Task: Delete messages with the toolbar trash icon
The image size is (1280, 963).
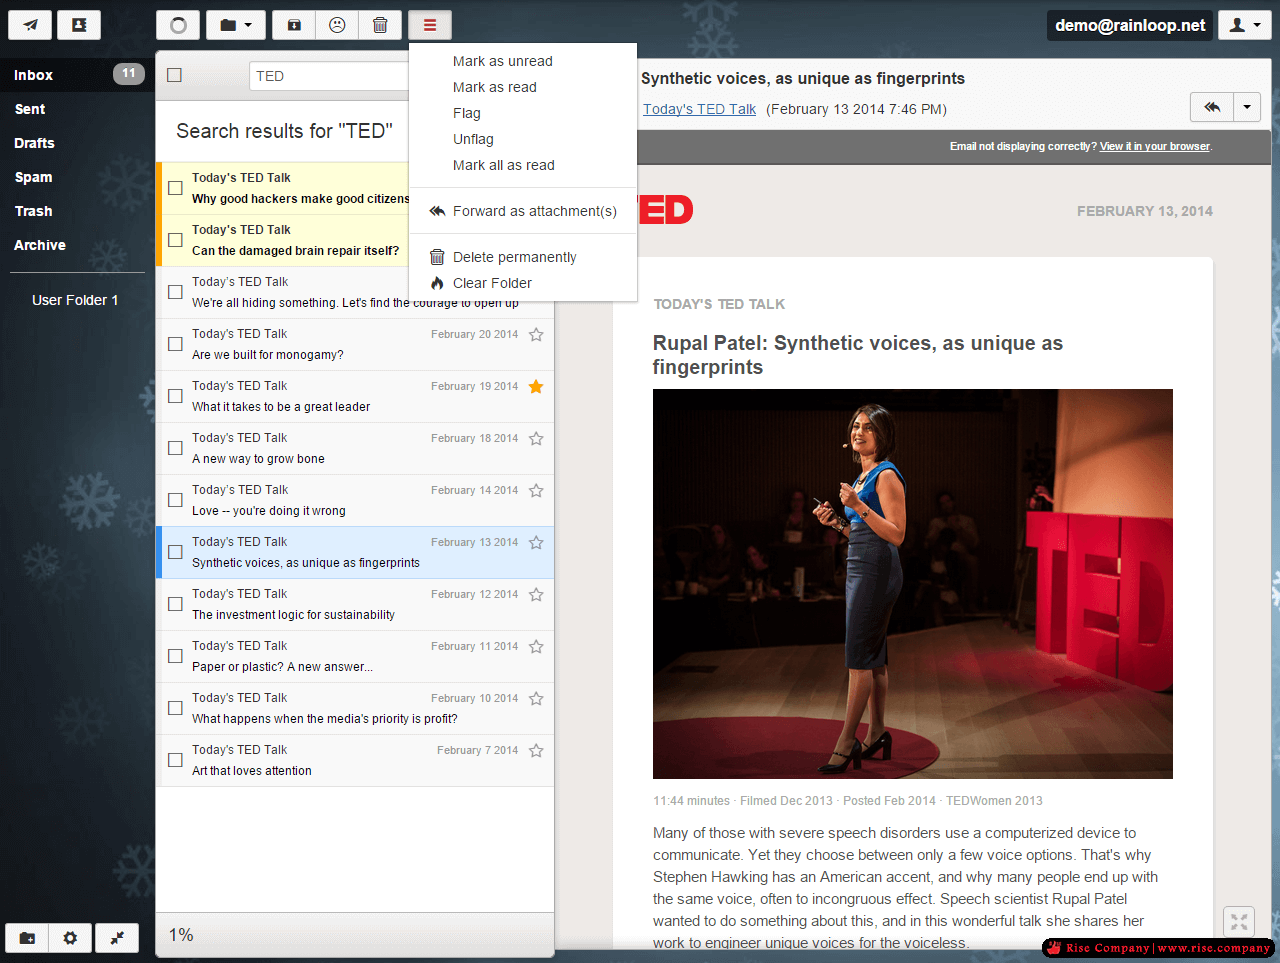Action: [x=380, y=25]
